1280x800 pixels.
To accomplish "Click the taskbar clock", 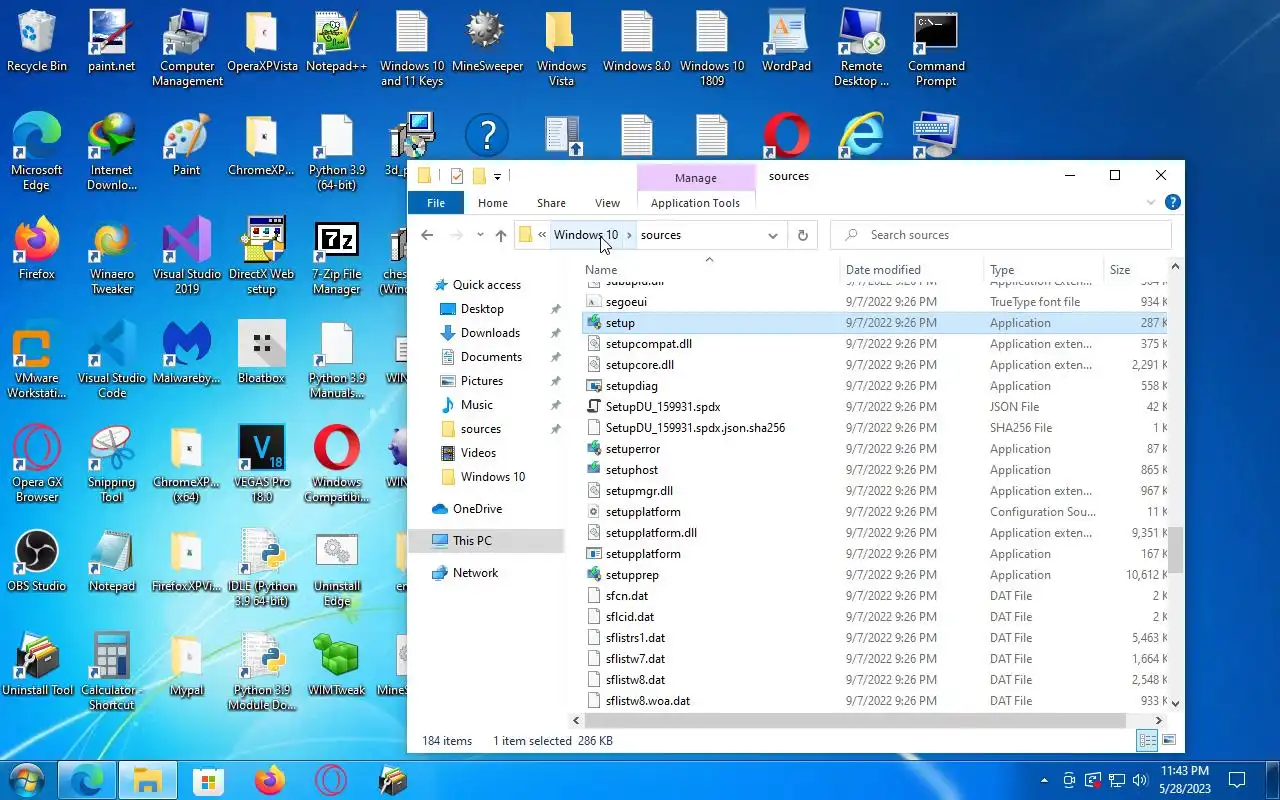I will [x=1185, y=780].
